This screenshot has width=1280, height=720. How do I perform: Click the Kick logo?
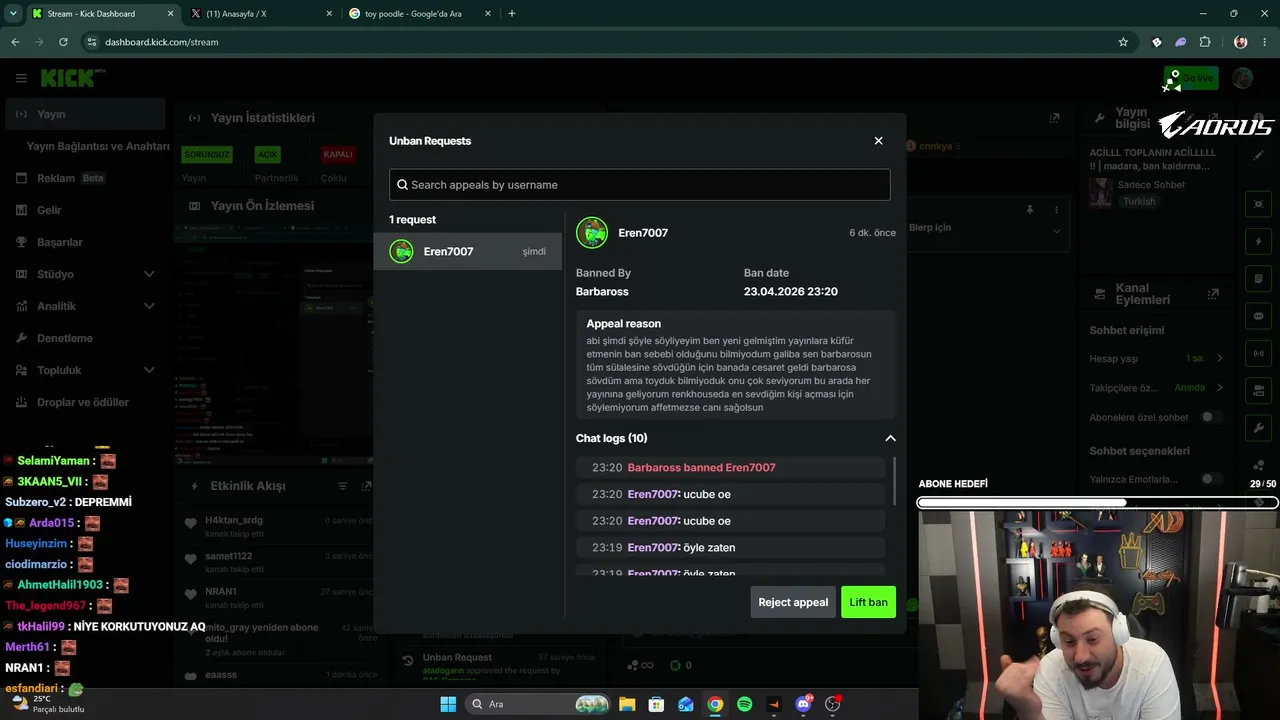point(70,78)
